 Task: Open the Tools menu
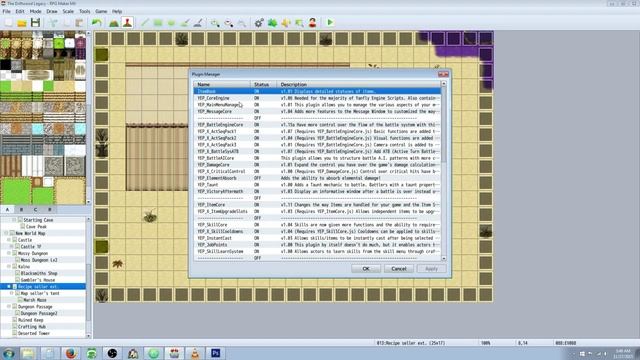(x=84, y=11)
